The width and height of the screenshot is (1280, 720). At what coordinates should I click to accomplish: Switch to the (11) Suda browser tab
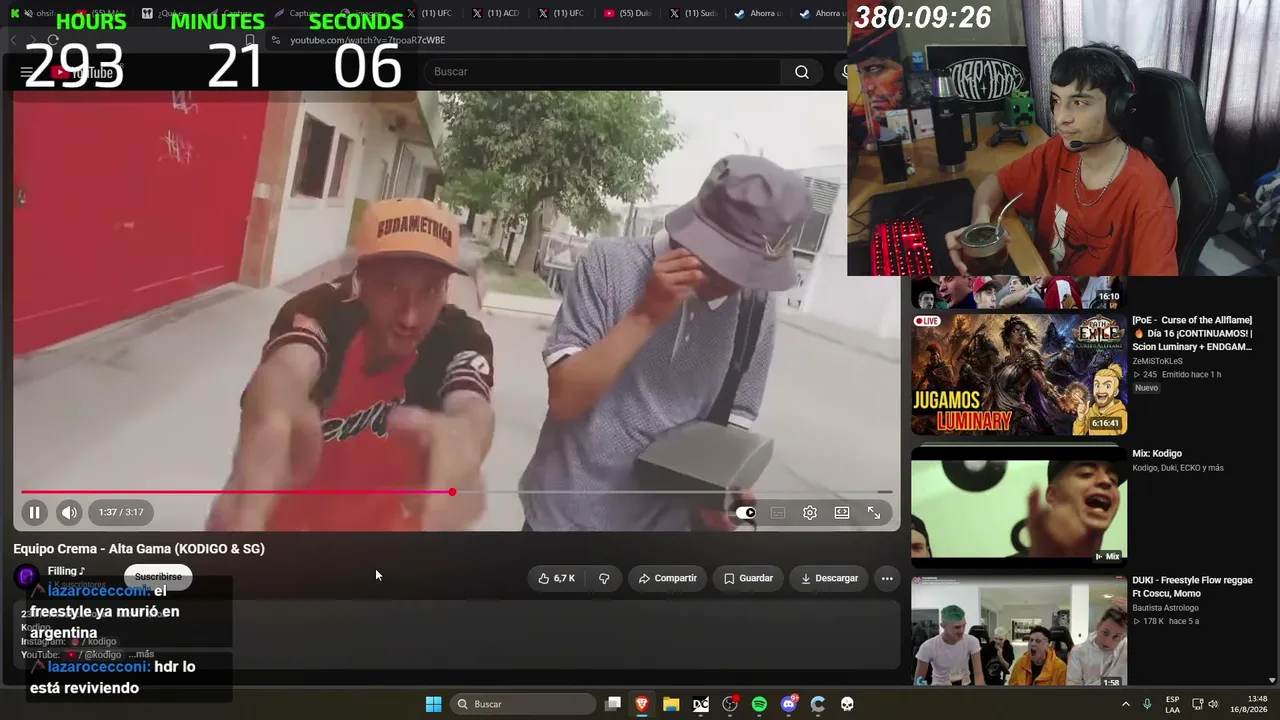click(693, 13)
